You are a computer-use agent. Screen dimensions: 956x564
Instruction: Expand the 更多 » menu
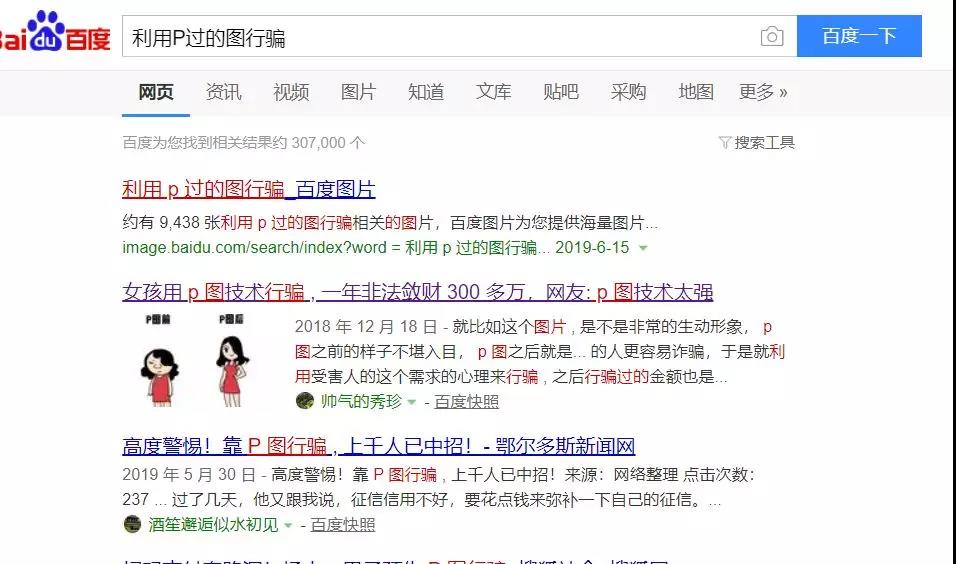point(763,92)
